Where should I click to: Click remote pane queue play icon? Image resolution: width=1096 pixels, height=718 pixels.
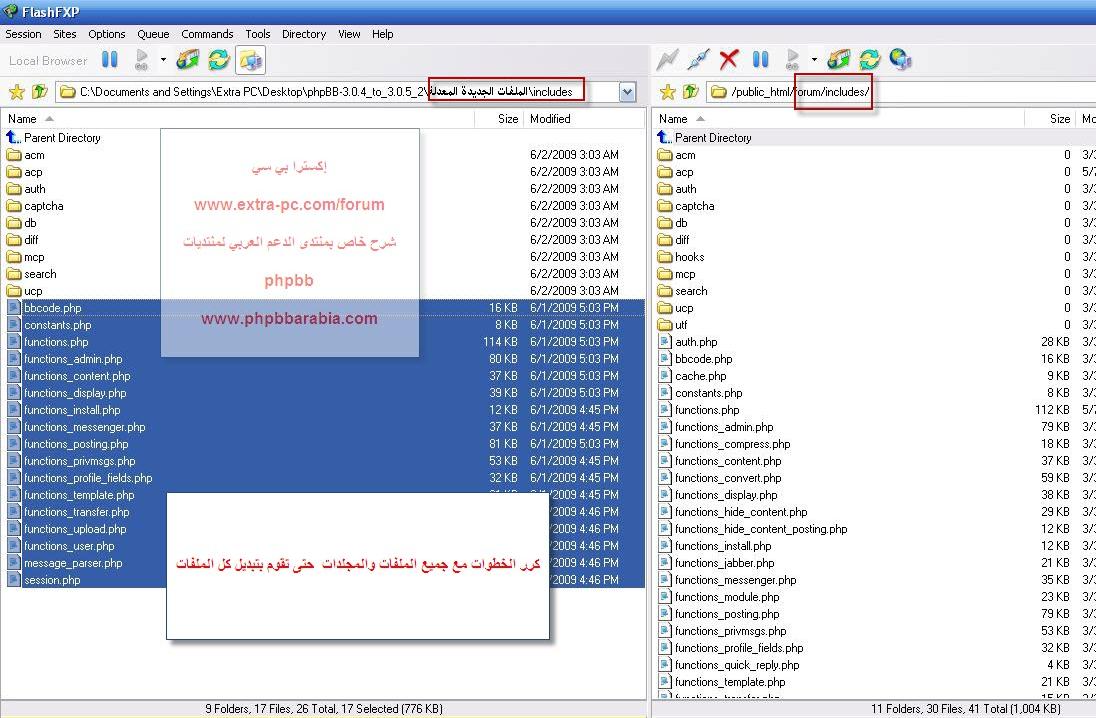pyautogui.click(x=793, y=59)
